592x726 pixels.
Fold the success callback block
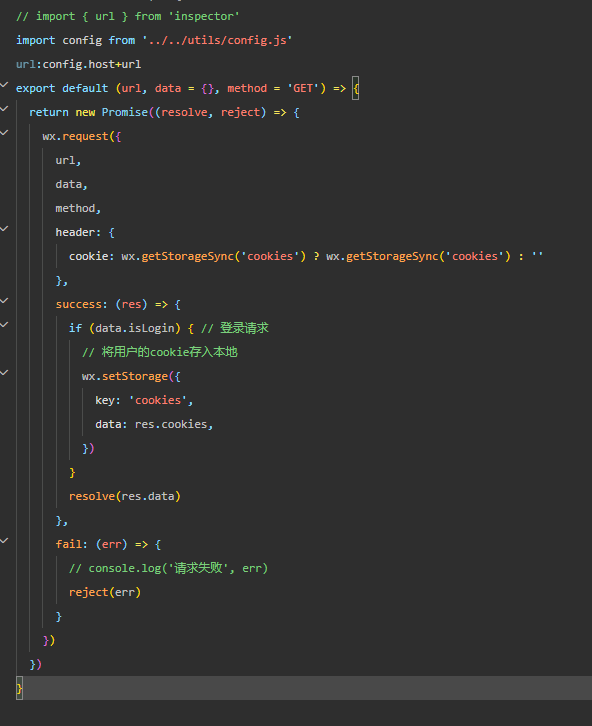(4, 301)
